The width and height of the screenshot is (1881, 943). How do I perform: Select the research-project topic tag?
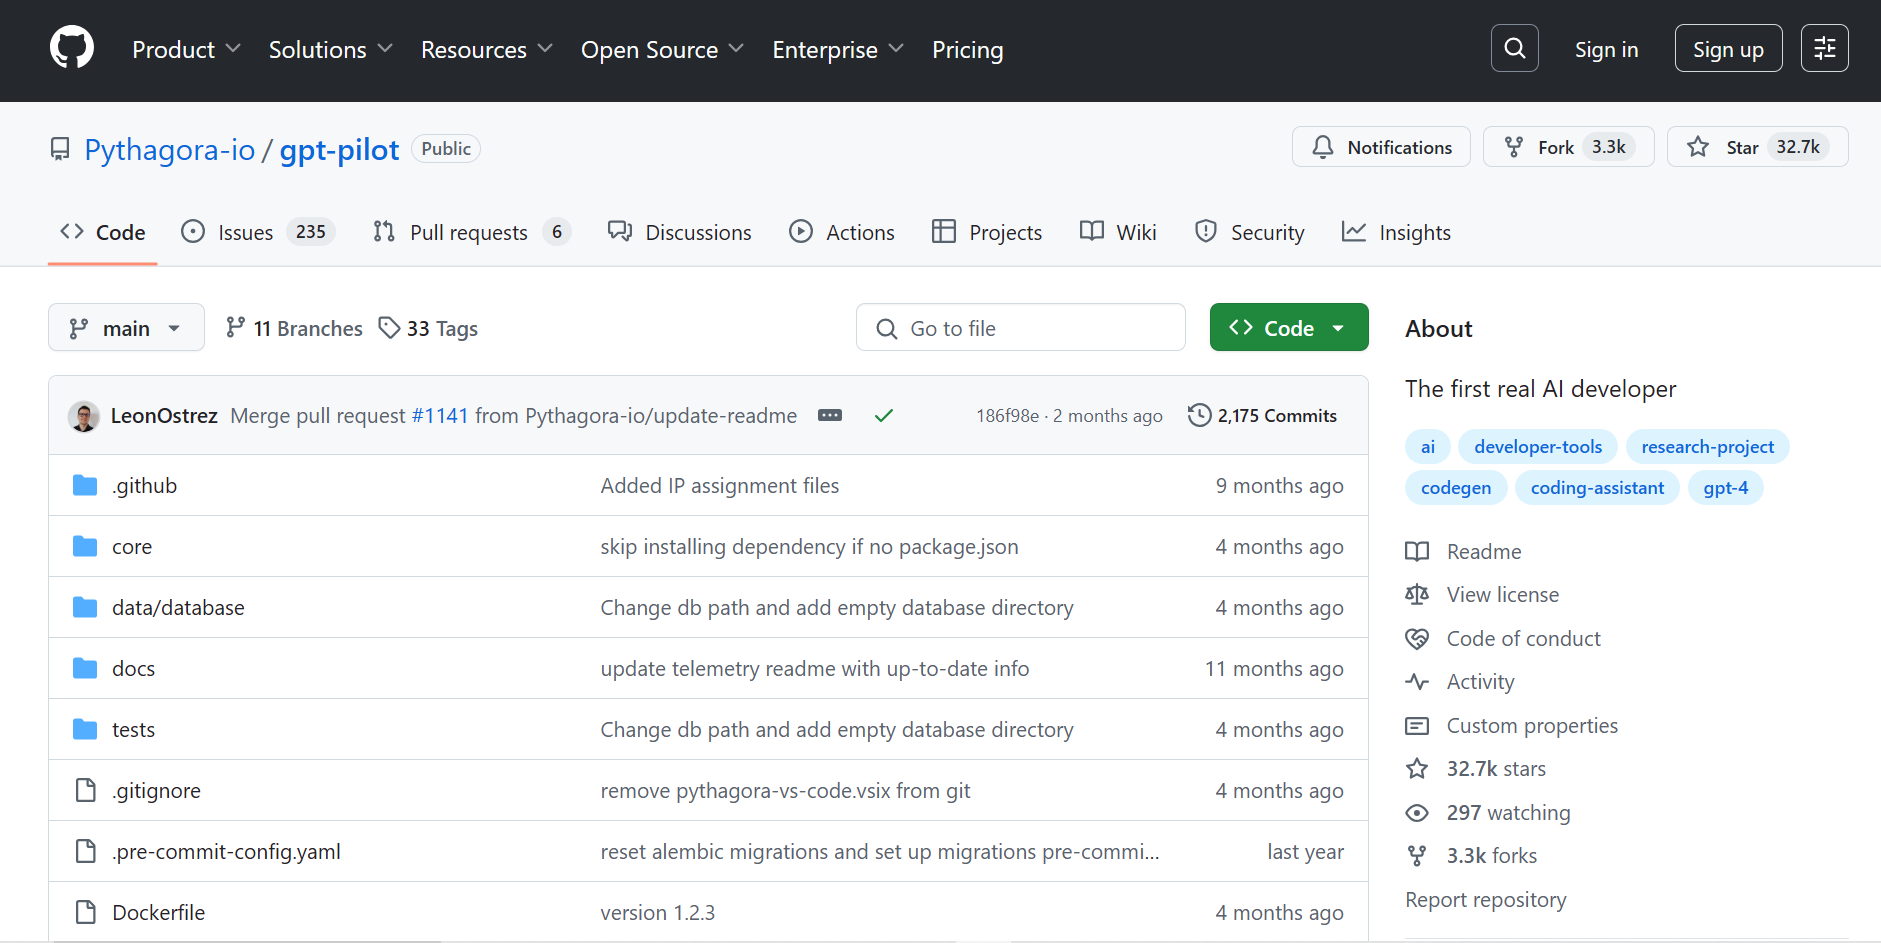[1708, 447]
